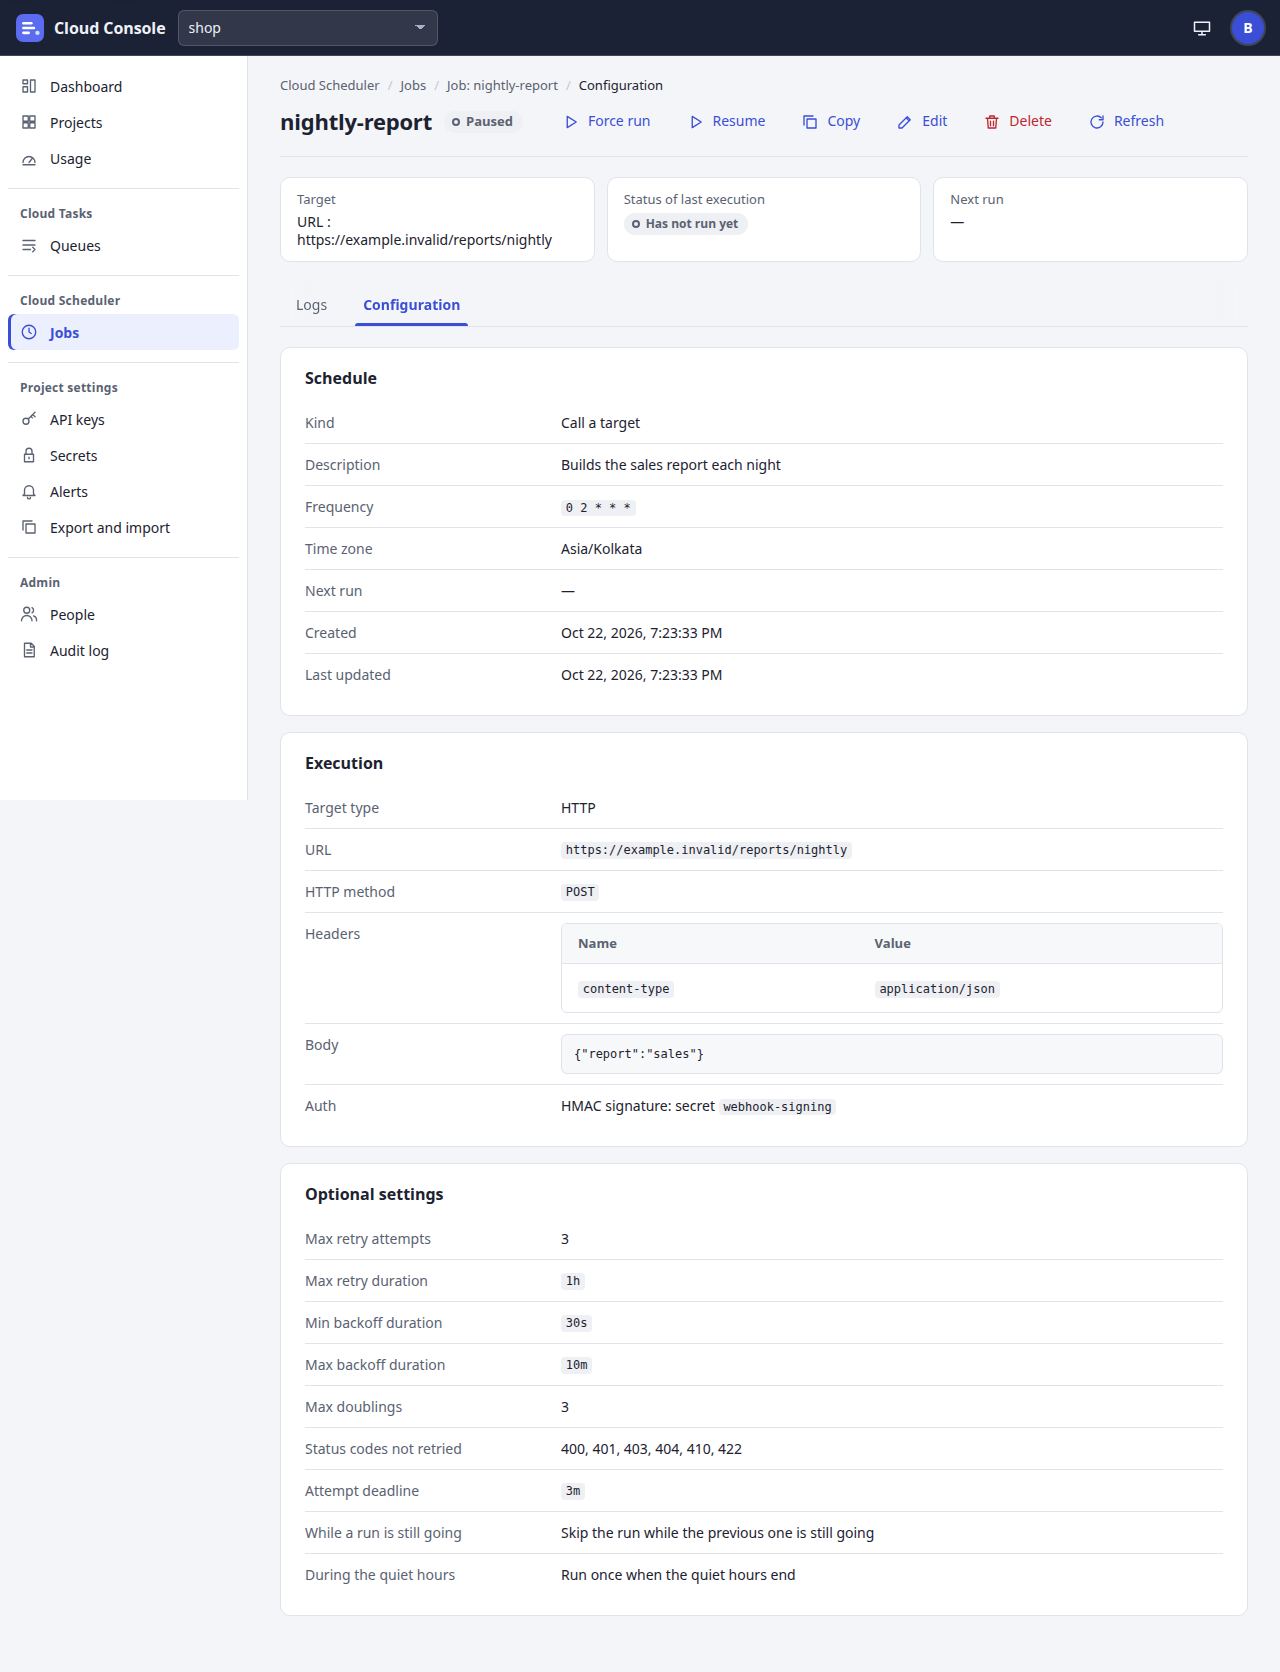
Task: Click the cron frequency 0 2 * * *
Action: point(598,508)
